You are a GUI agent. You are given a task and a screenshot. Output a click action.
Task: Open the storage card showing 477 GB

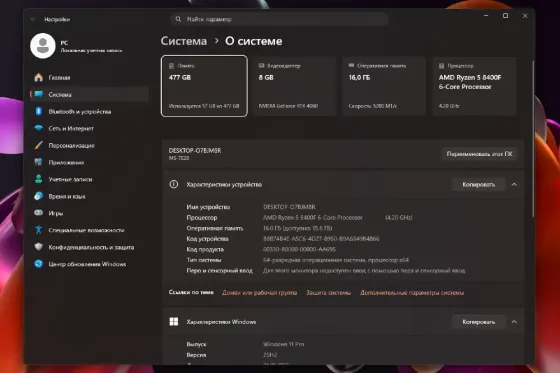204,86
